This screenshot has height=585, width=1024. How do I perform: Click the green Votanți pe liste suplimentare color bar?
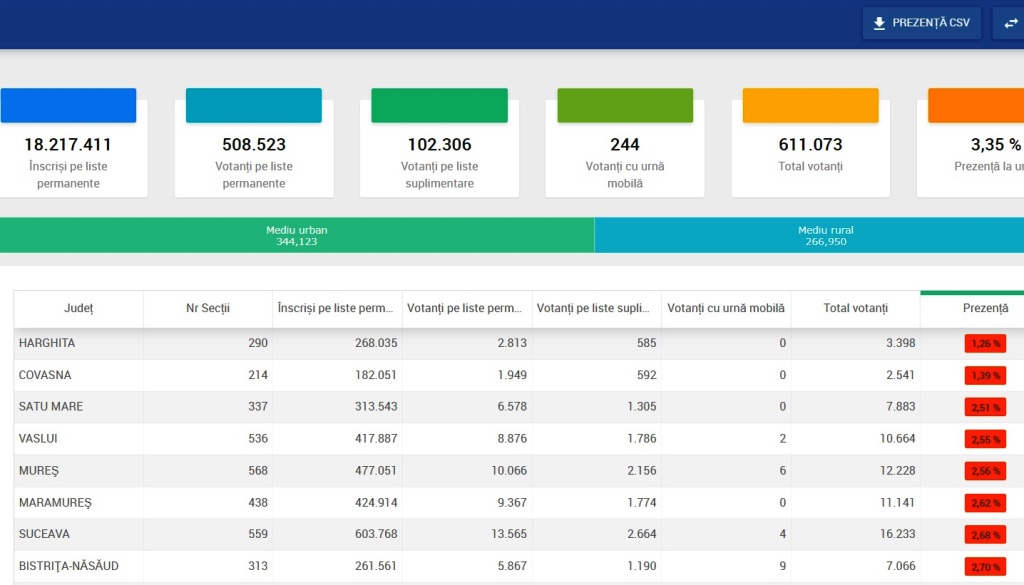pos(440,105)
